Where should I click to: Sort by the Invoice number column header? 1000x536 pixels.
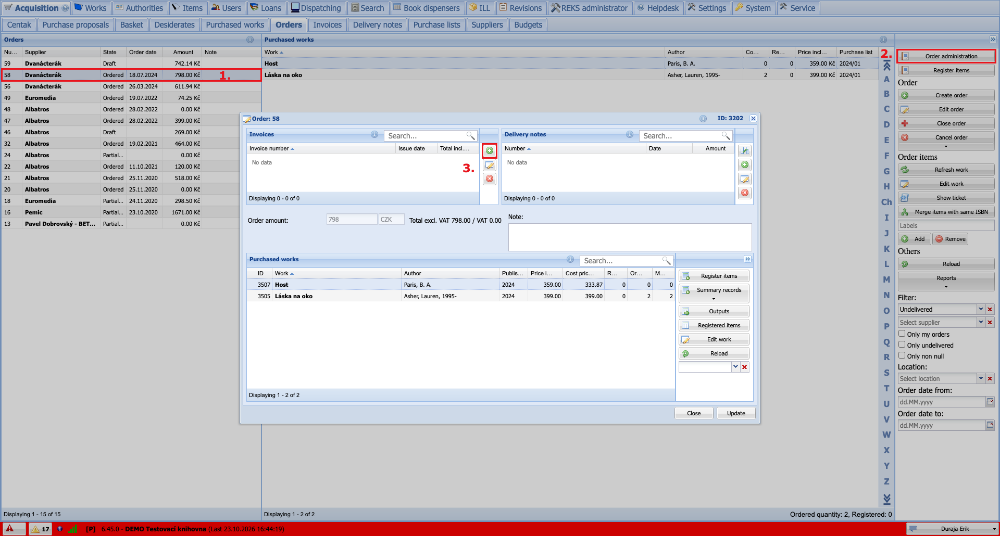[x=321, y=148]
